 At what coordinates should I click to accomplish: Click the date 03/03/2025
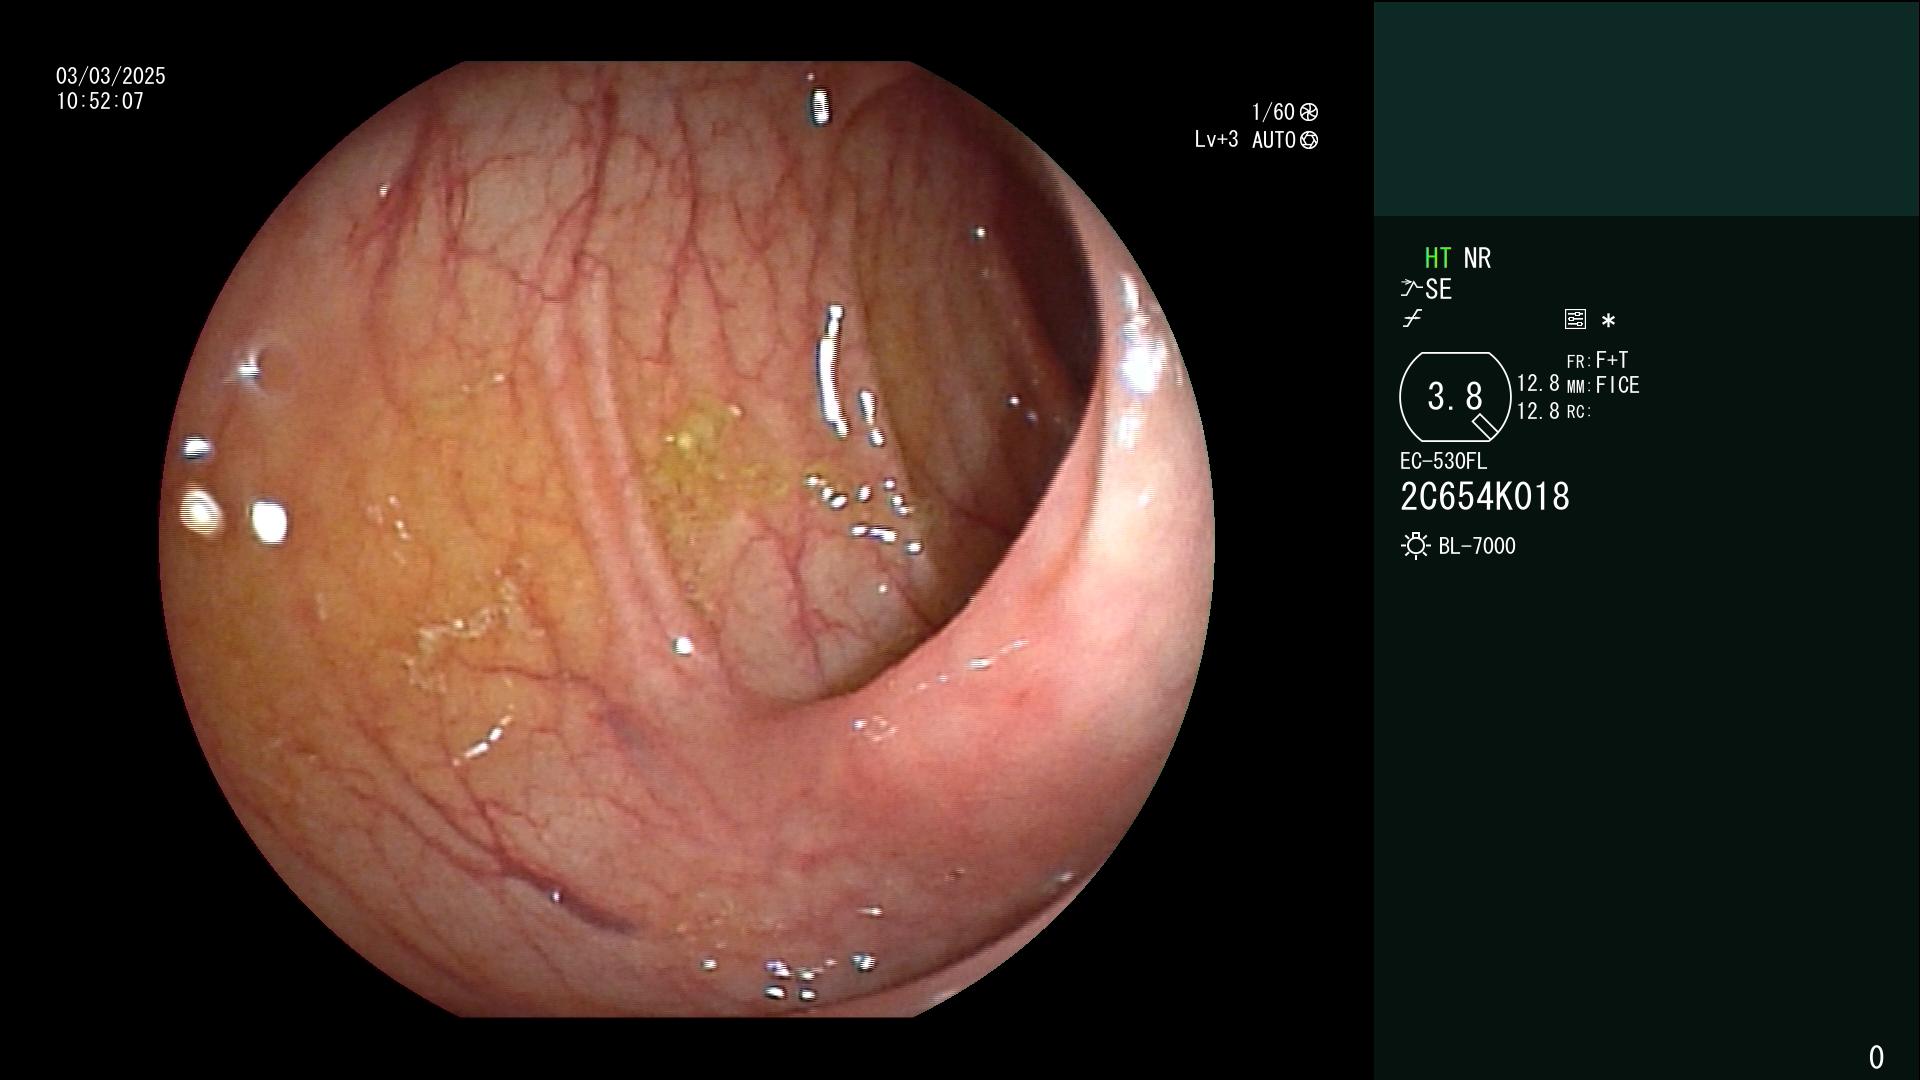point(111,76)
